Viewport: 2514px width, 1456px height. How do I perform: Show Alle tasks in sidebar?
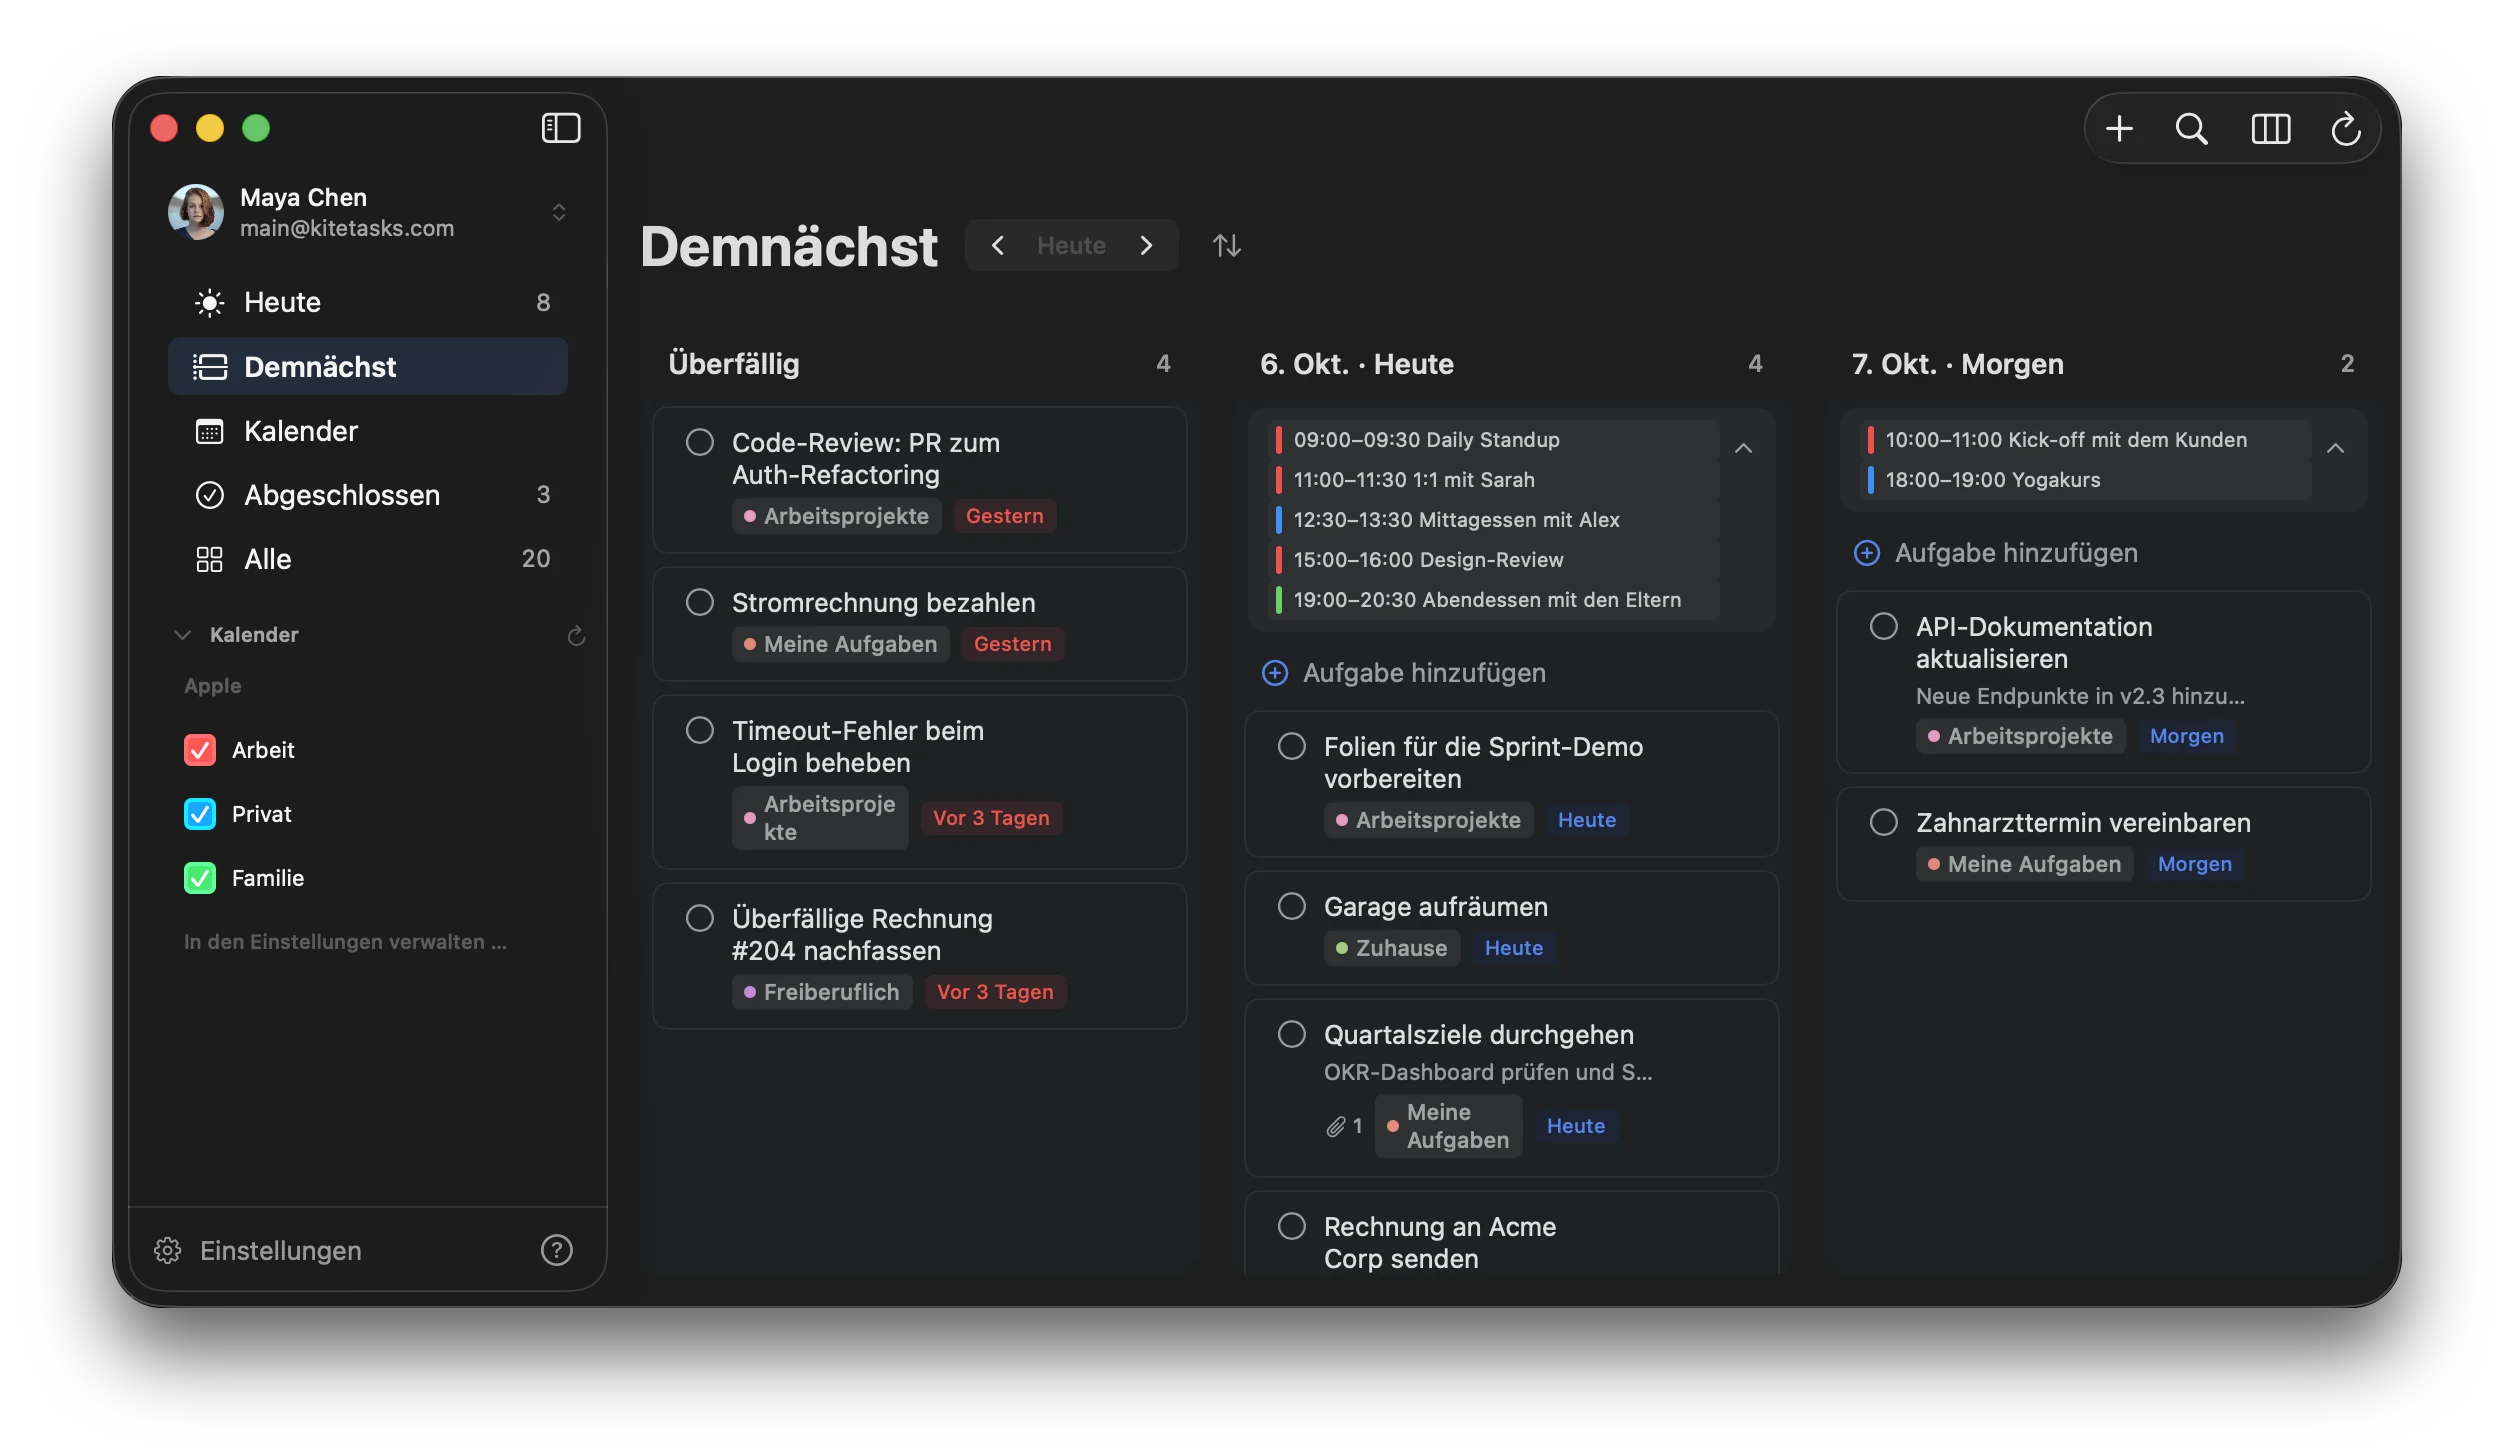(368, 558)
